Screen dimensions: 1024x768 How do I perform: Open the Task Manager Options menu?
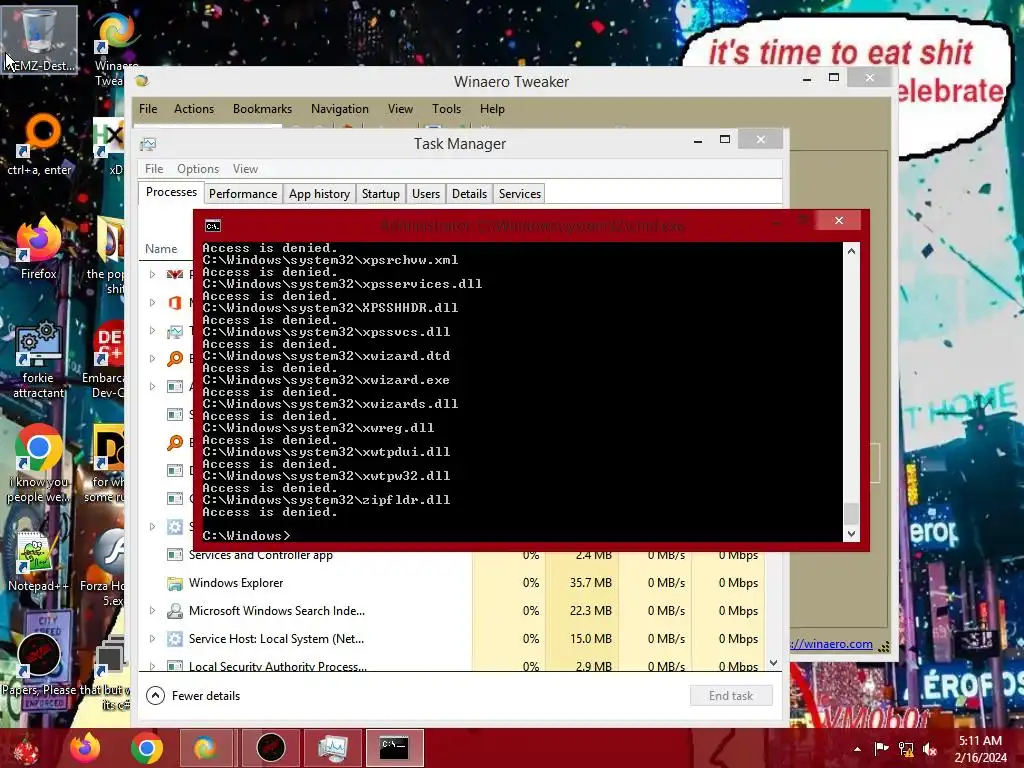tap(198, 169)
